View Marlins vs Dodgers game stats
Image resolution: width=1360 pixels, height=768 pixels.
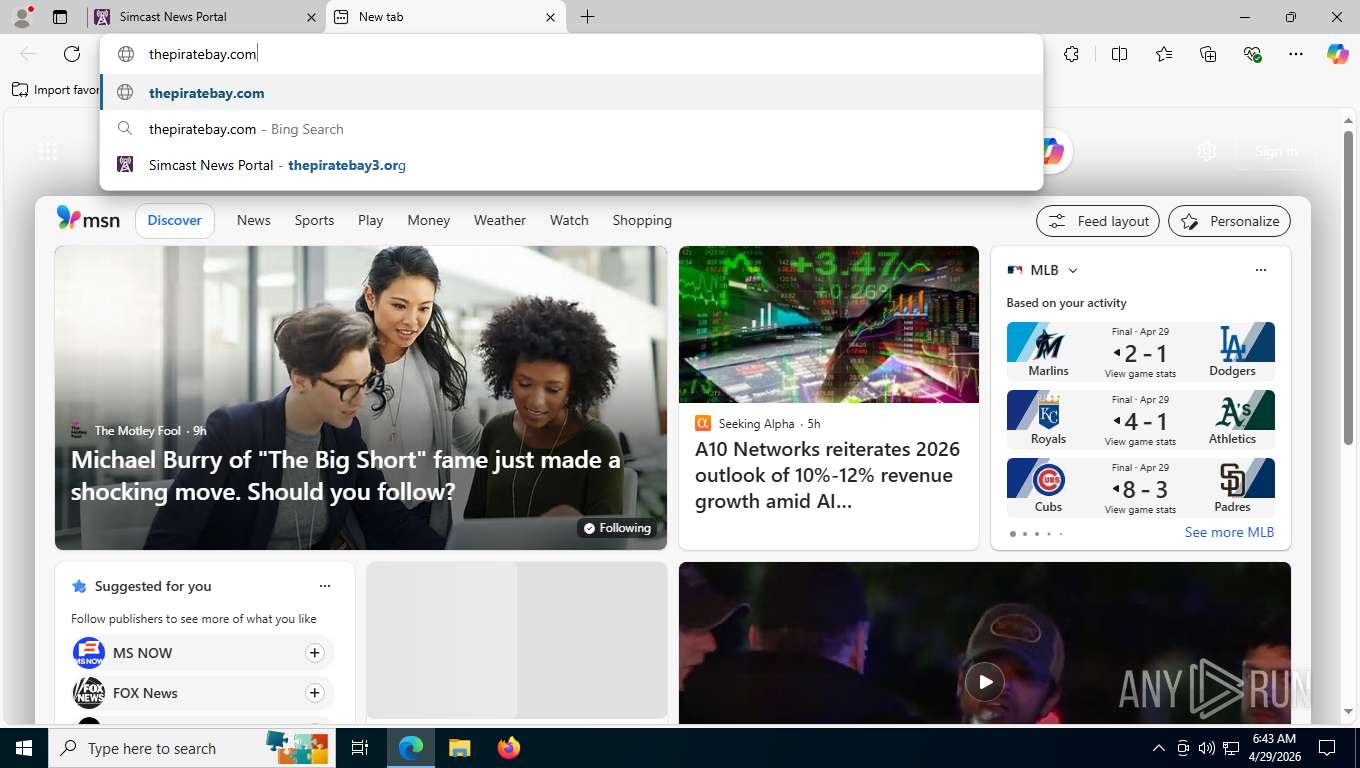(x=1140, y=374)
